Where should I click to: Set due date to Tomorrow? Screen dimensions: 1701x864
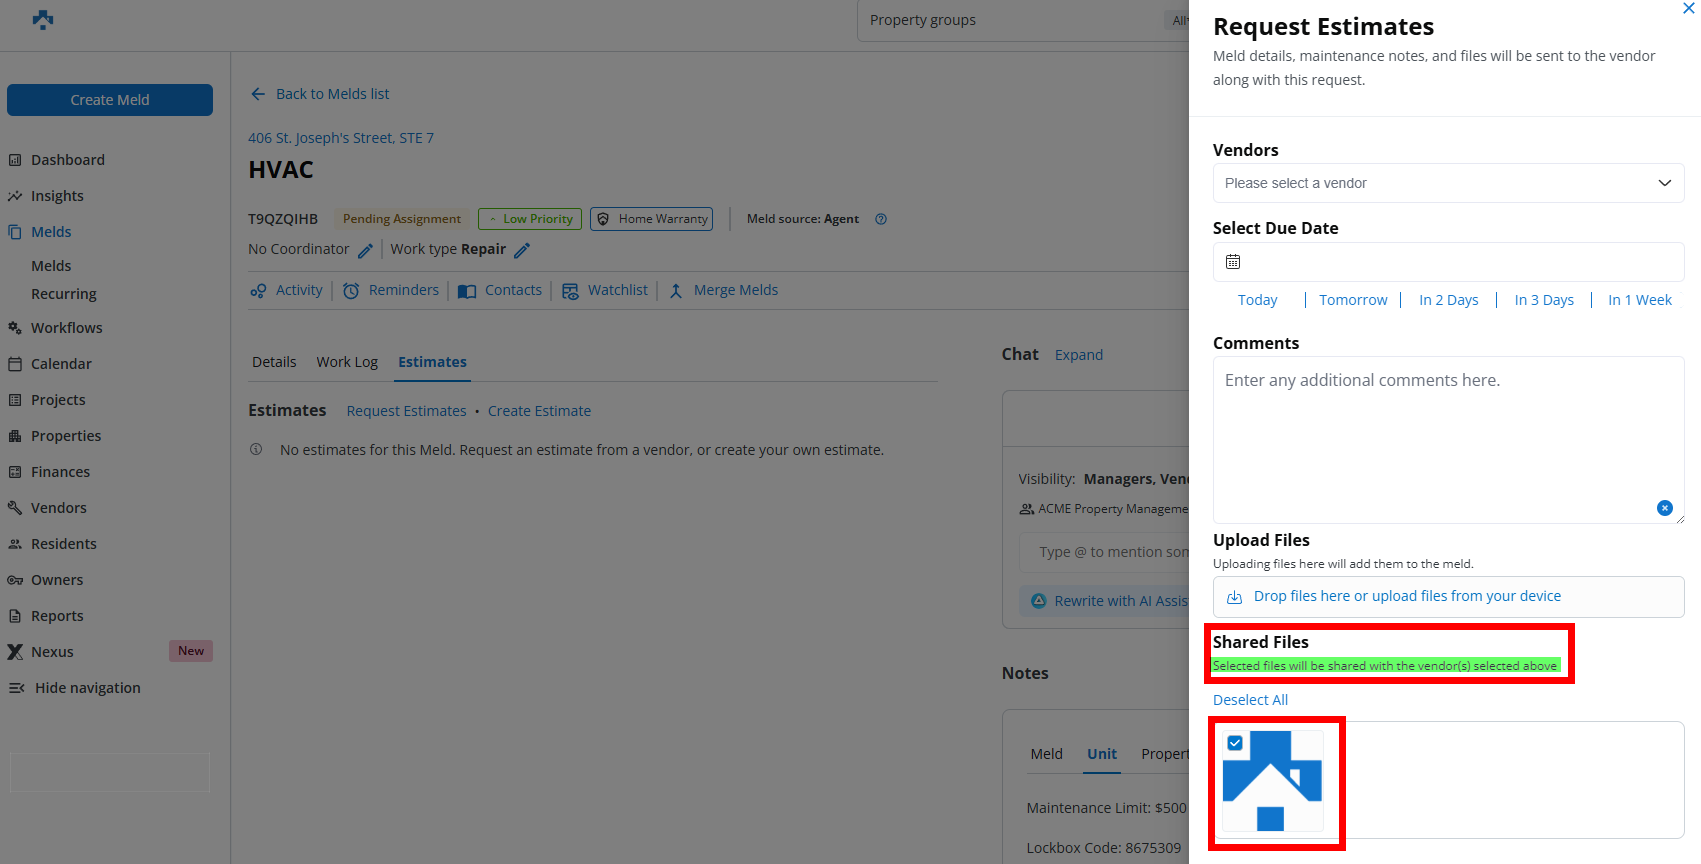point(1352,300)
